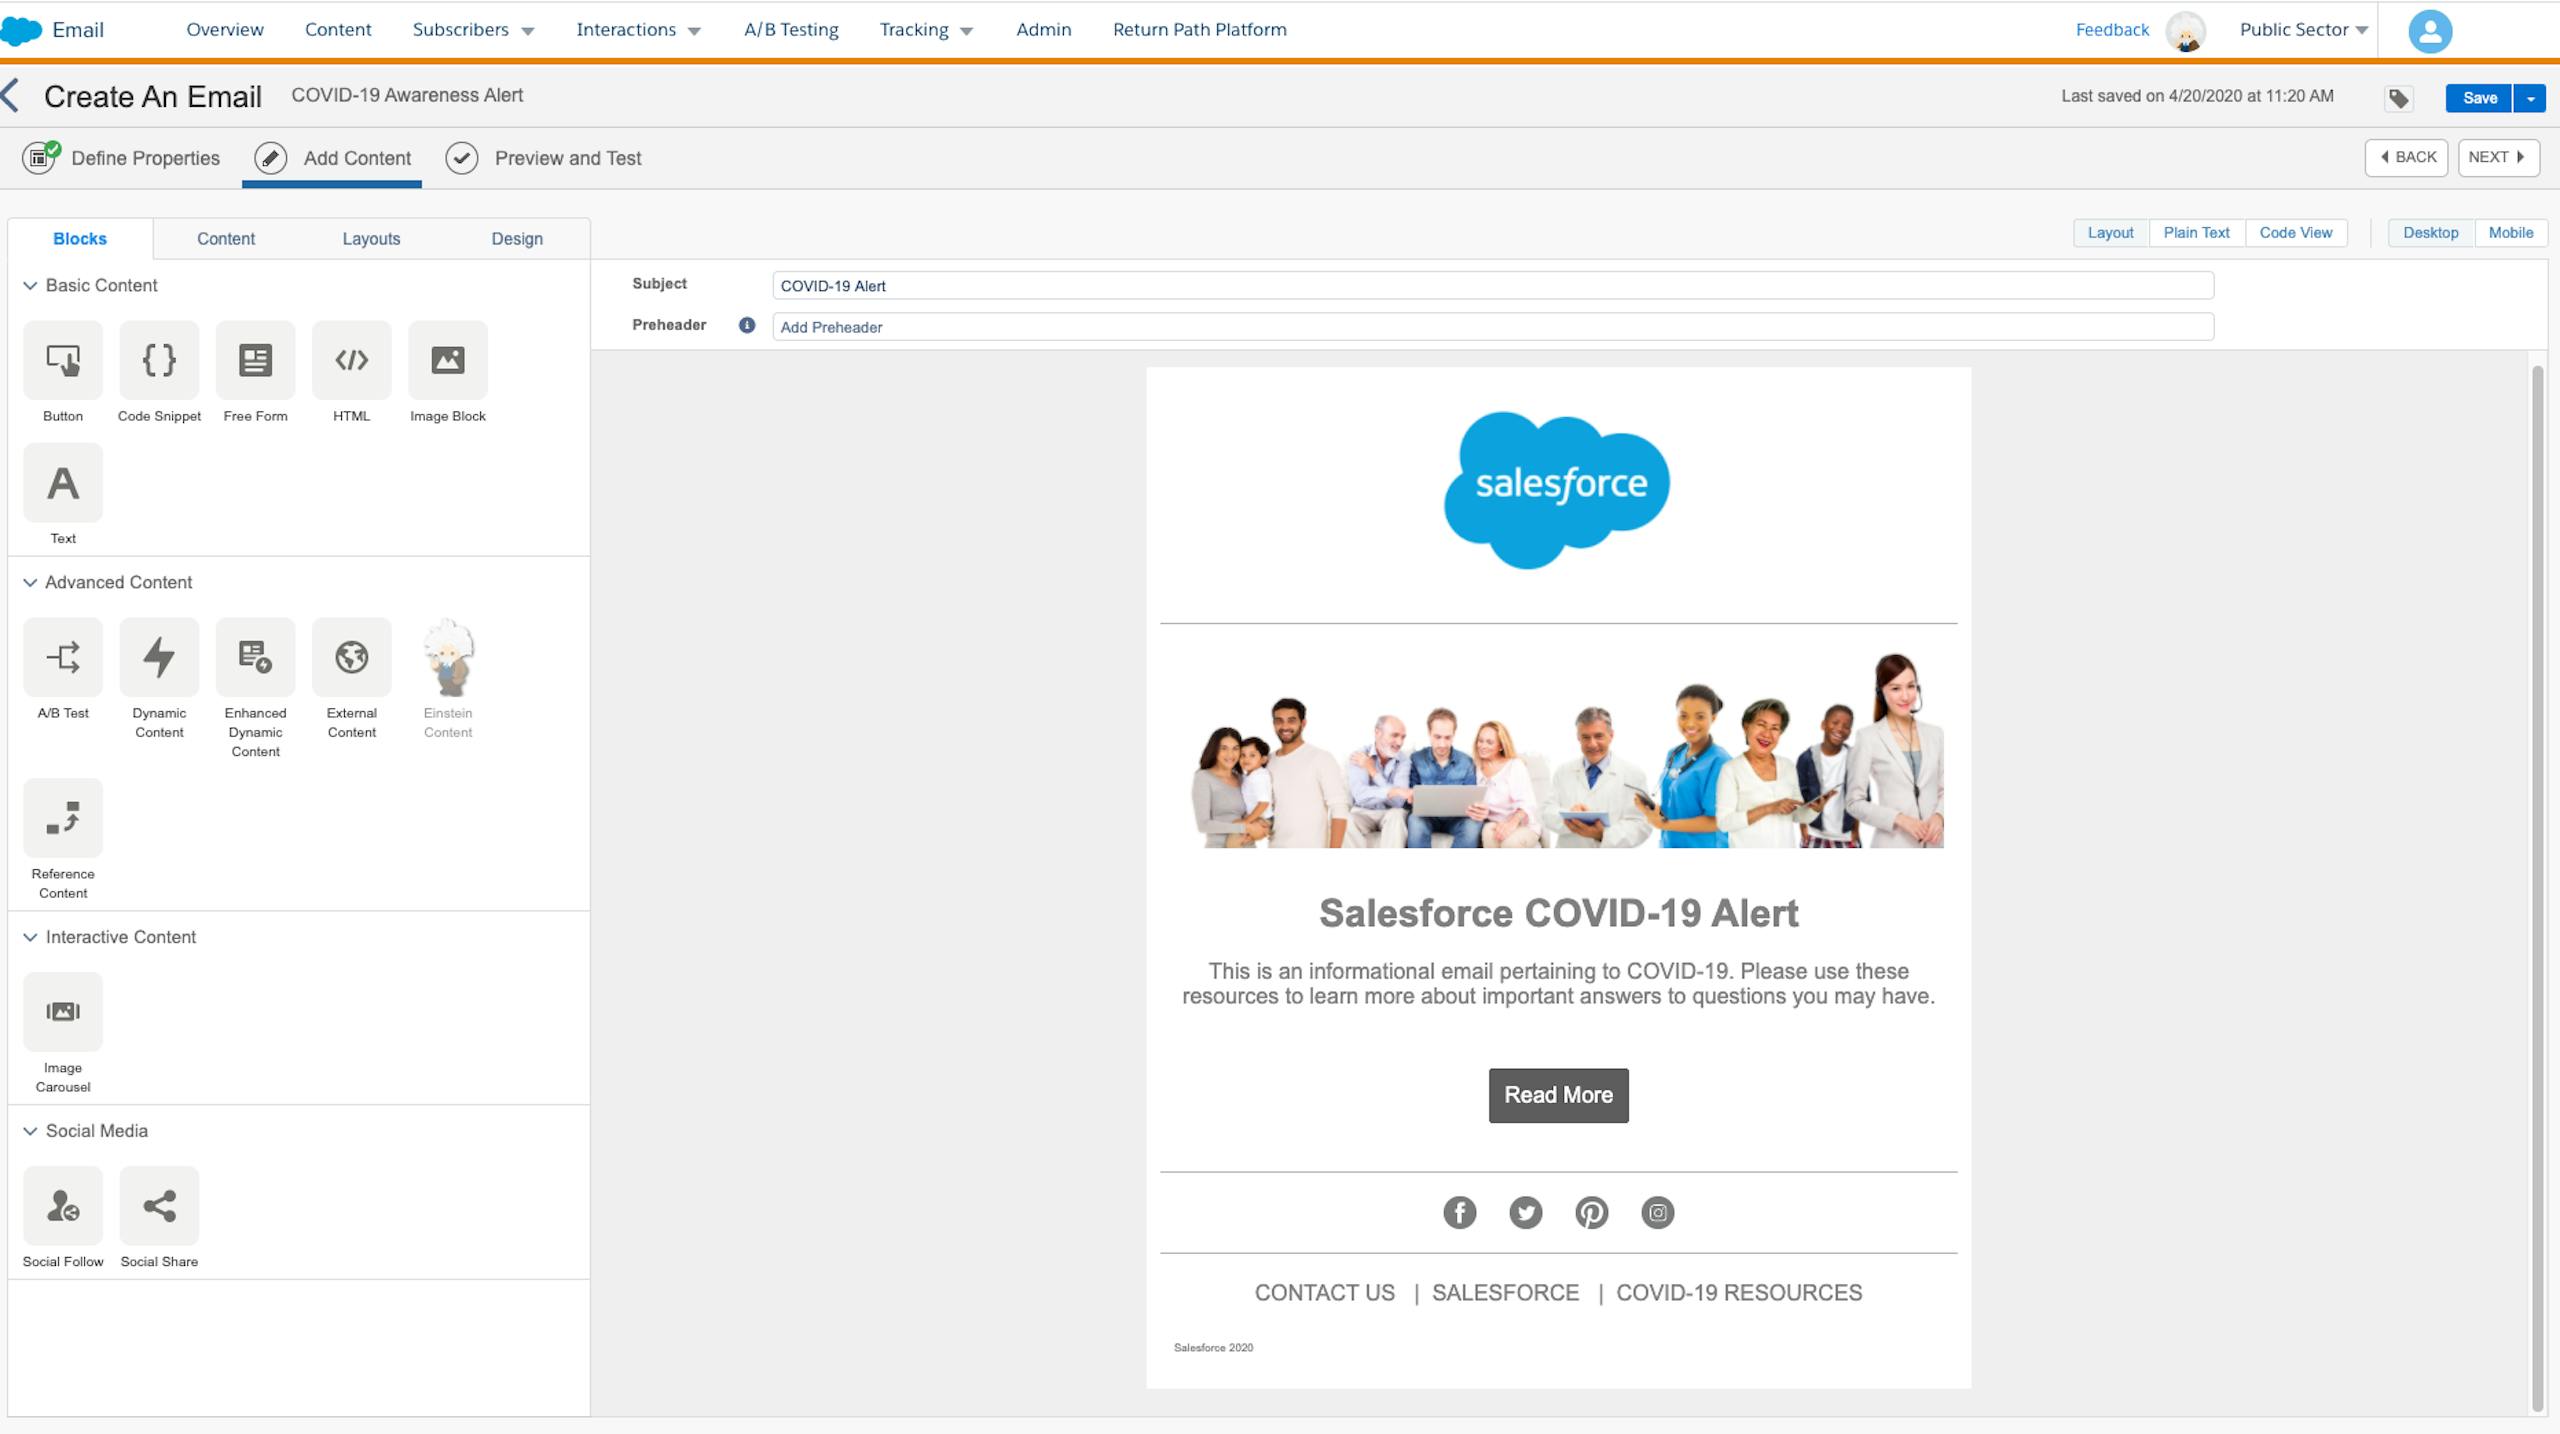Switch to the Blocks tab
Viewport: 2560px width, 1434px height.
[80, 239]
